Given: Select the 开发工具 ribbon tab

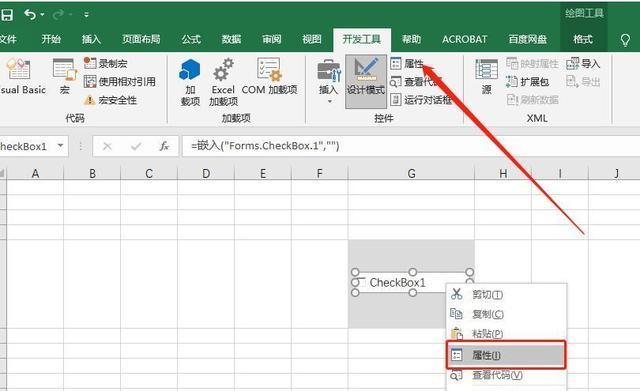Looking at the screenshot, I should click(x=362, y=40).
